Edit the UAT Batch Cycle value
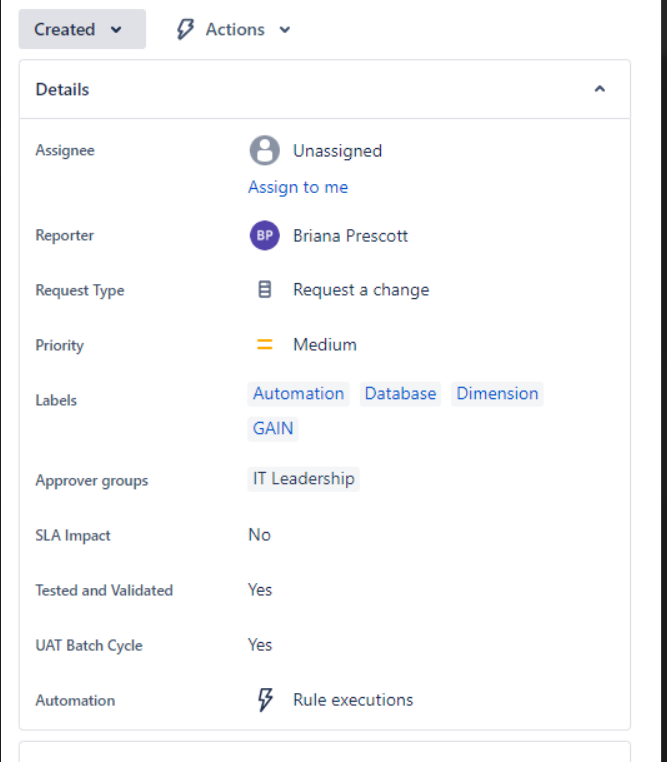 pyautogui.click(x=260, y=645)
